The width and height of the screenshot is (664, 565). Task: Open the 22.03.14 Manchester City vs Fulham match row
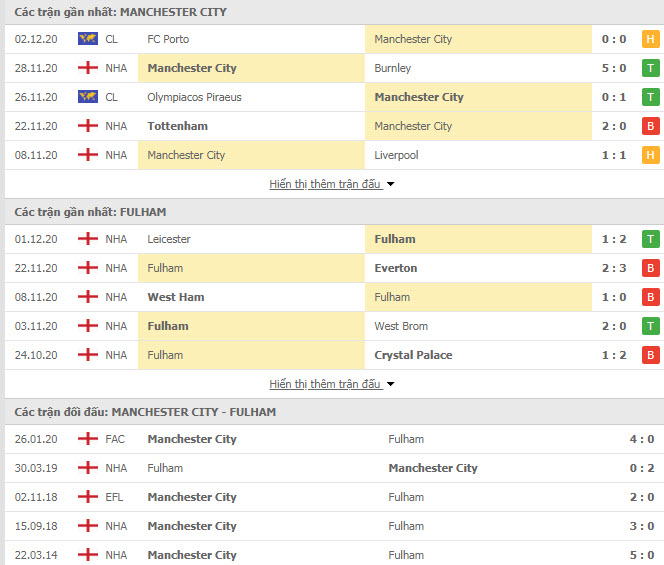[334, 554]
